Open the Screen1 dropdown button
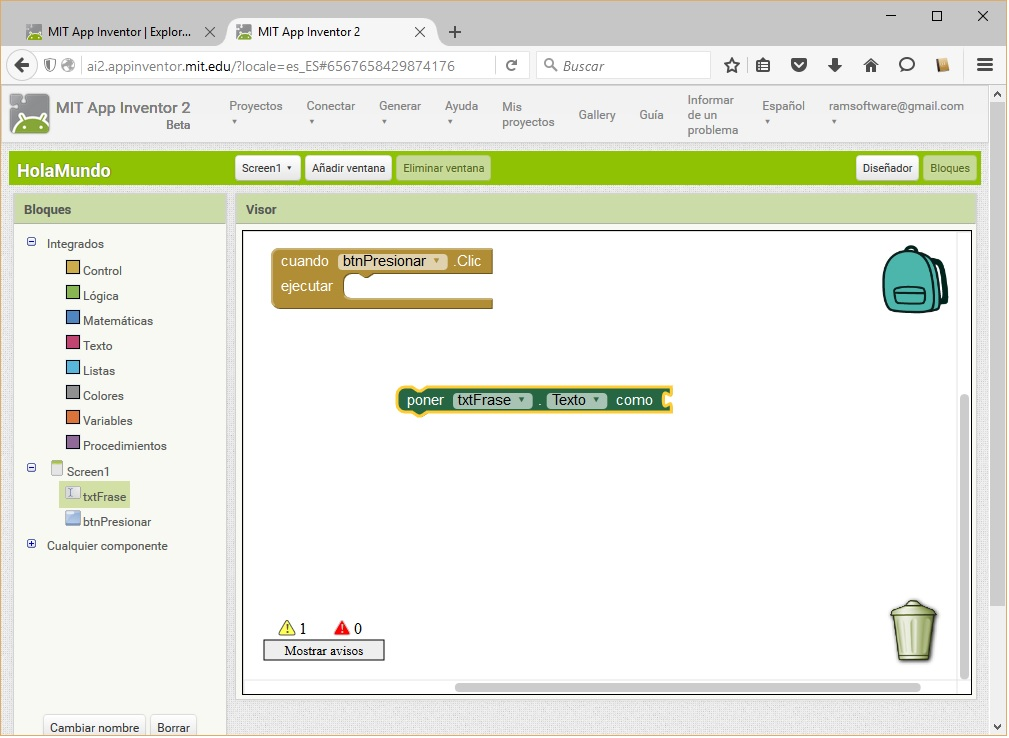Image resolution: width=1009 pixels, height=738 pixels. pos(267,168)
